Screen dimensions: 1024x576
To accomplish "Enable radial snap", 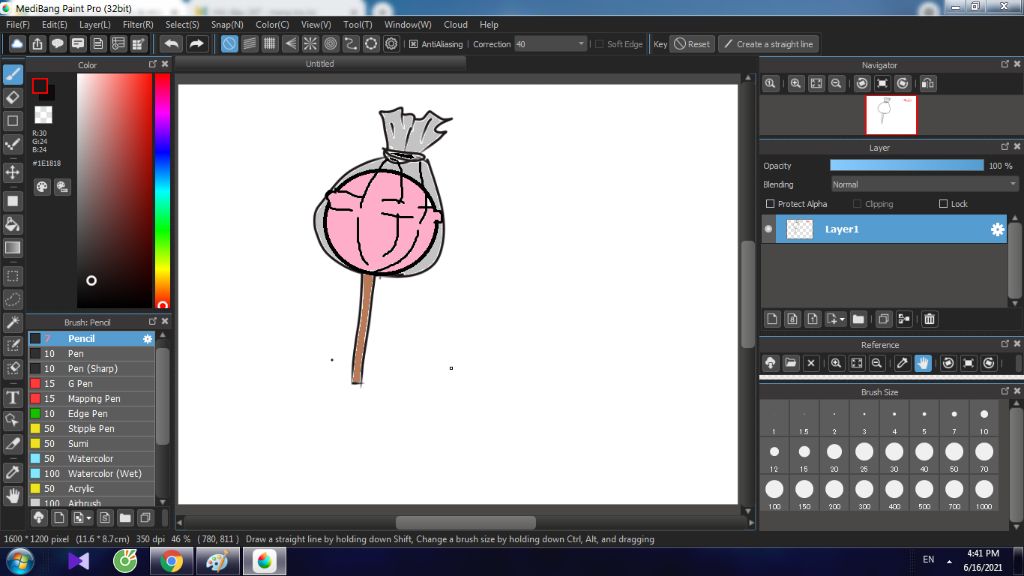I will coord(310,44).
